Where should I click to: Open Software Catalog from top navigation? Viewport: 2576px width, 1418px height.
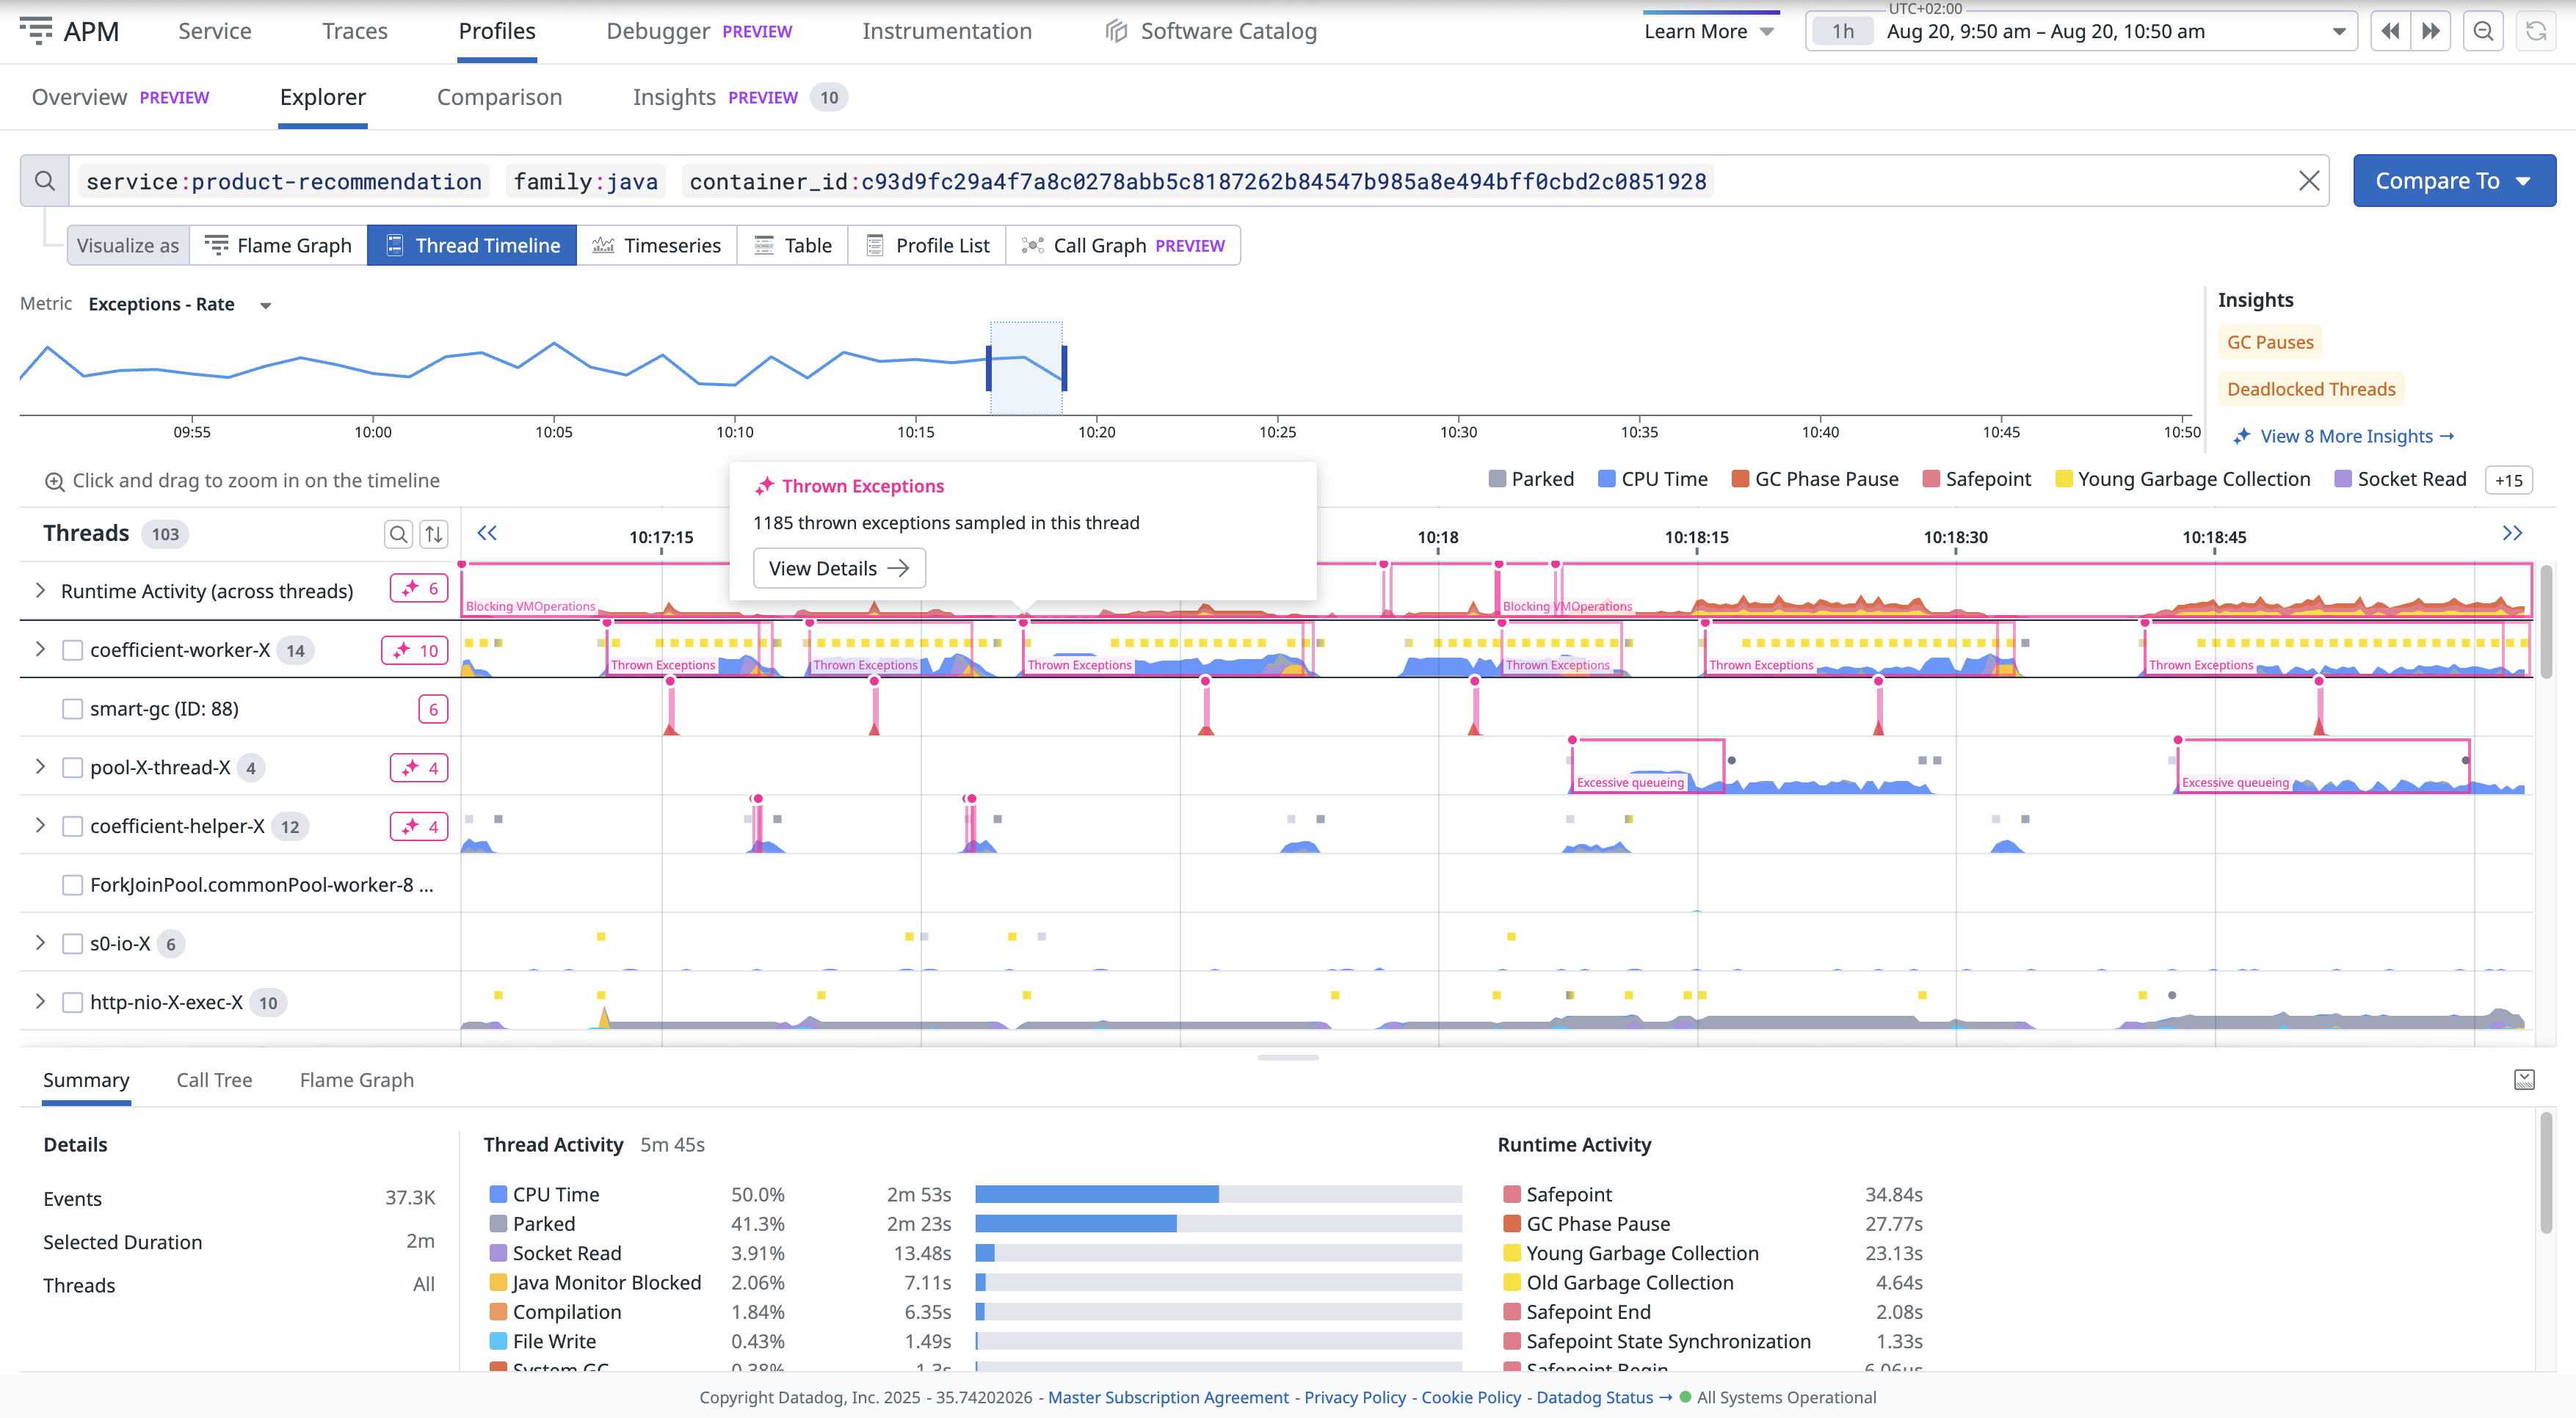1211,31
